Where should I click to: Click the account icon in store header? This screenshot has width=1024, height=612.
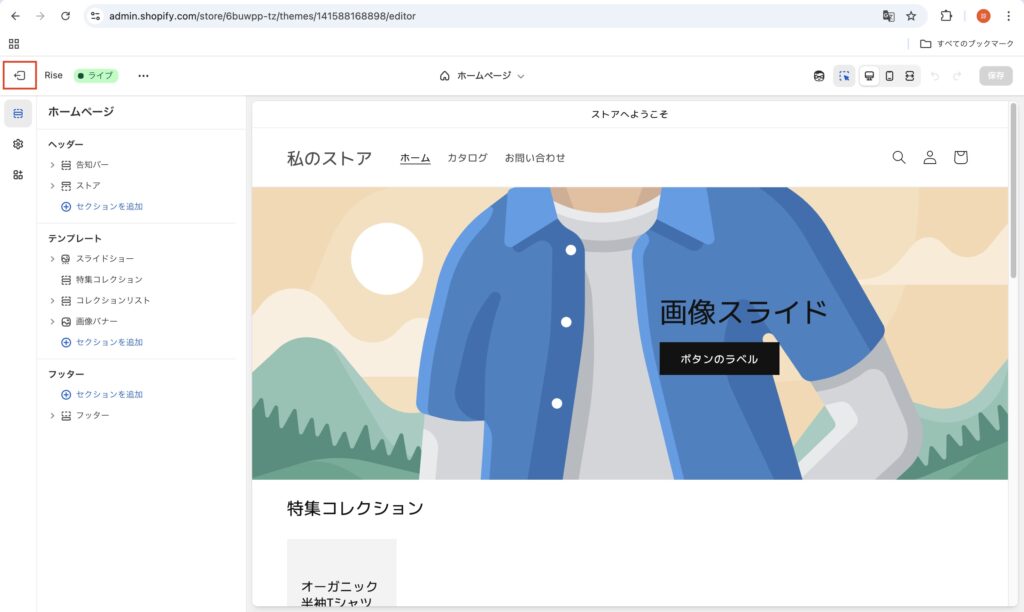point(929,157)
